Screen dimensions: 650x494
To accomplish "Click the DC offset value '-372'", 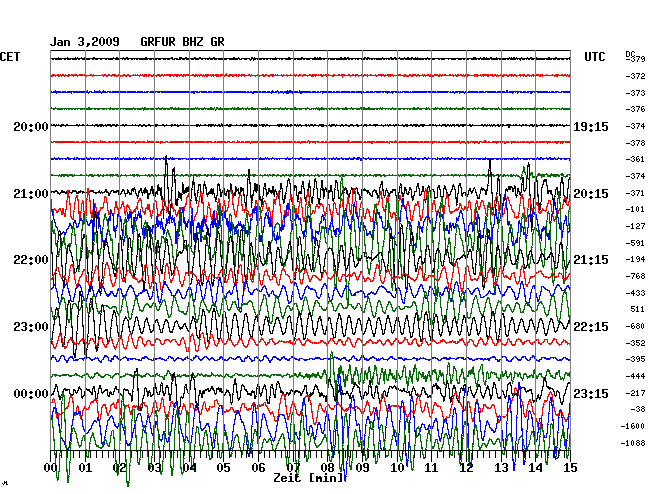I will (635, 76).
